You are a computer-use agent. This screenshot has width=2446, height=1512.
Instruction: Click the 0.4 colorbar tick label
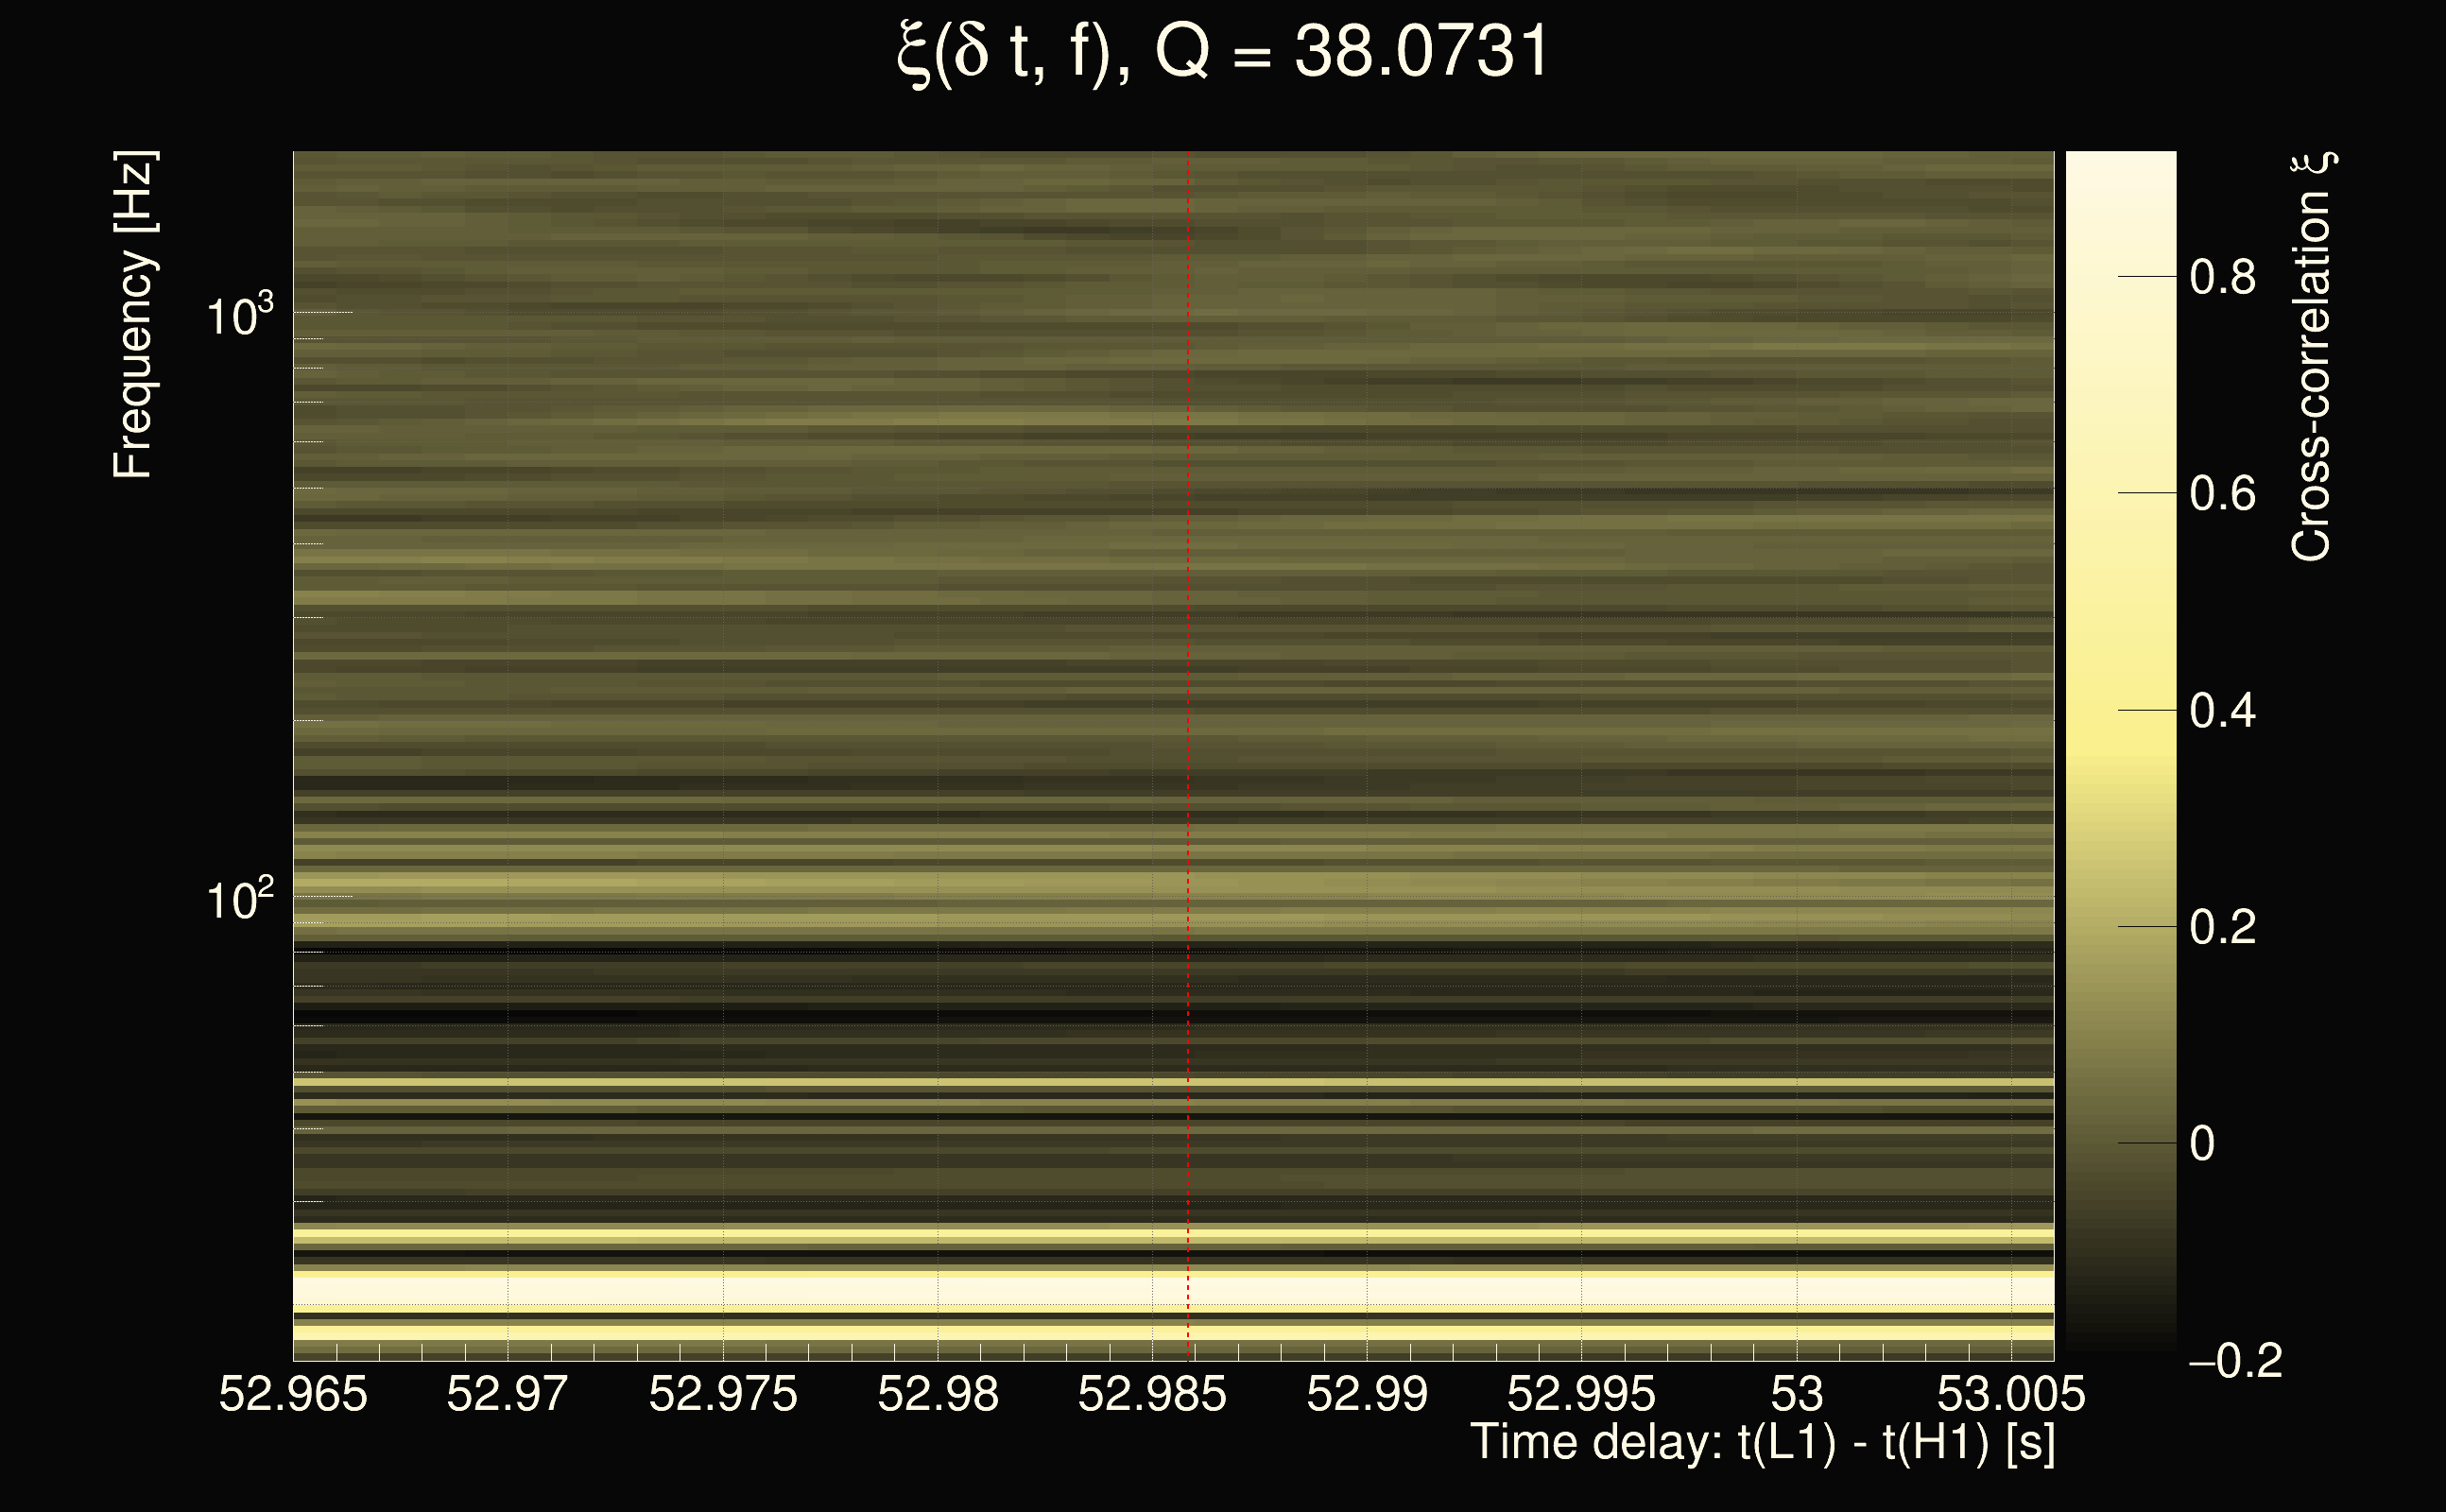point(2222,711)
